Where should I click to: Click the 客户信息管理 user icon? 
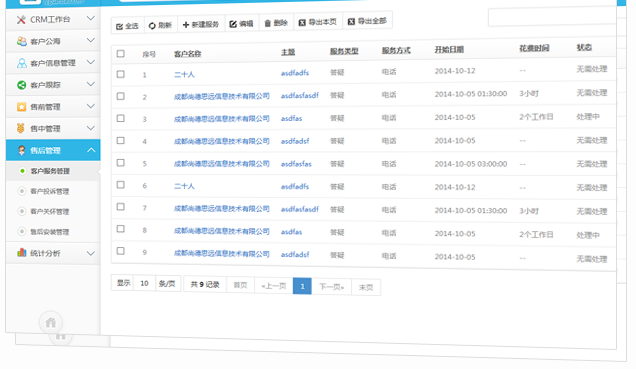pyautogui.click(x=21, y=63)
